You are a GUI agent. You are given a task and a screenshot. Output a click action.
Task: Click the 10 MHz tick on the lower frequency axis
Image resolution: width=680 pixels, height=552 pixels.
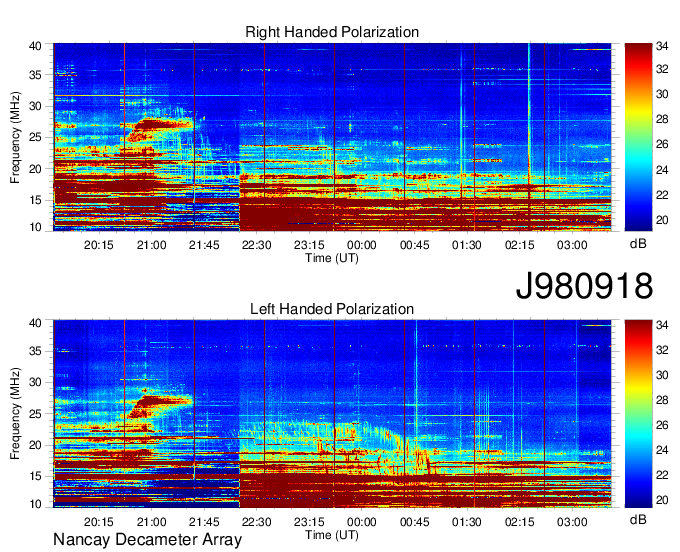click(x=36, y=504)
